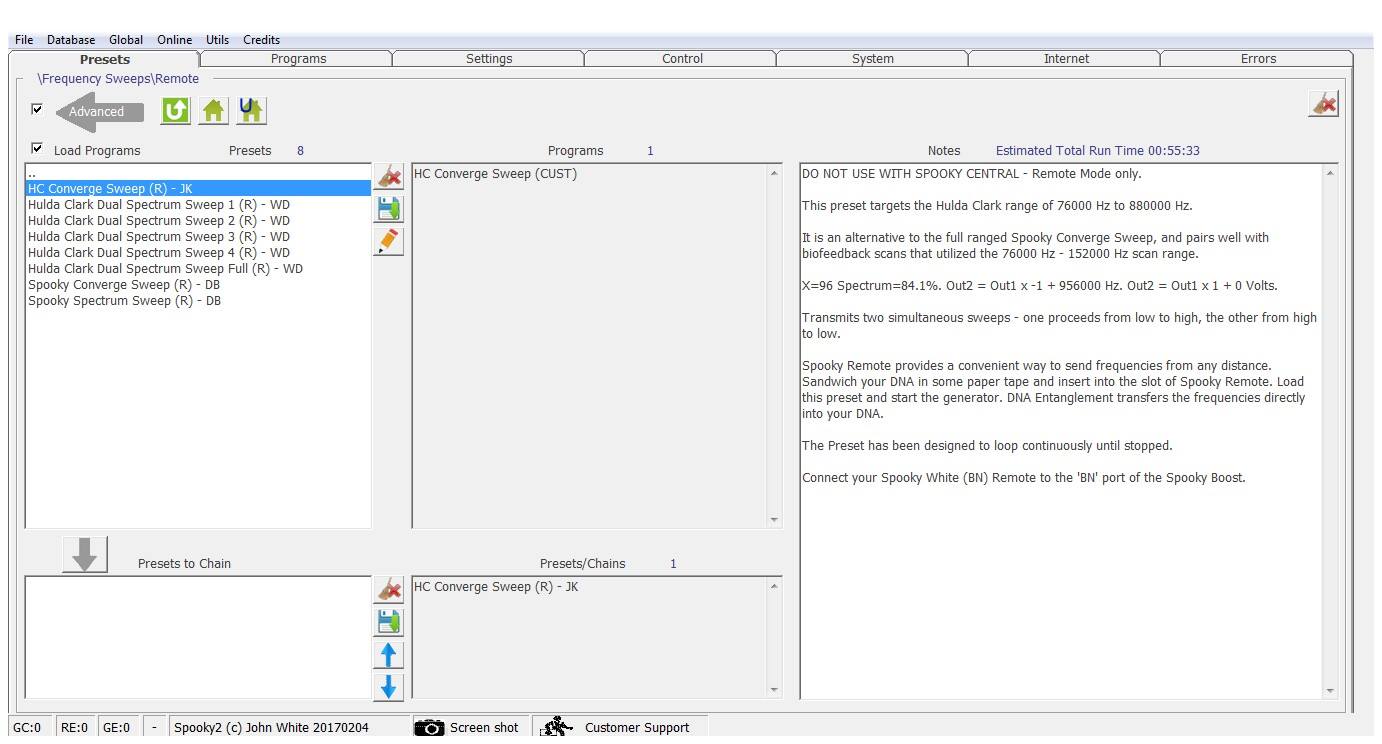The width and height of the screenshot is (1382, 744).
Task: Open the Utils menu
Action: coord(217,40)
